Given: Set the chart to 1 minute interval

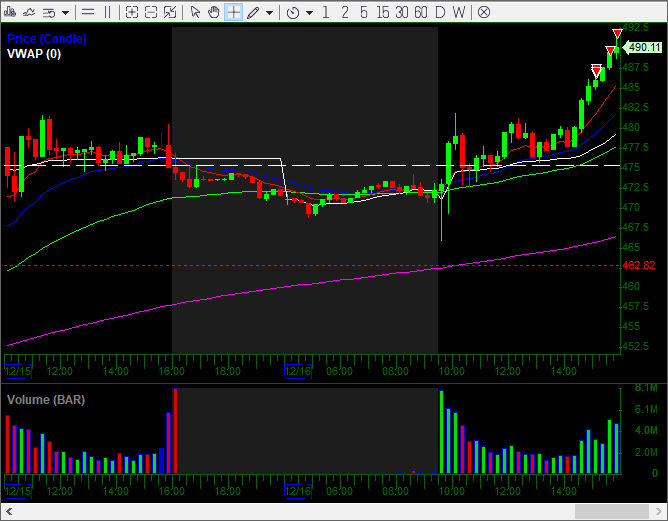Looking at the screenshot, I should pos(326,12).
